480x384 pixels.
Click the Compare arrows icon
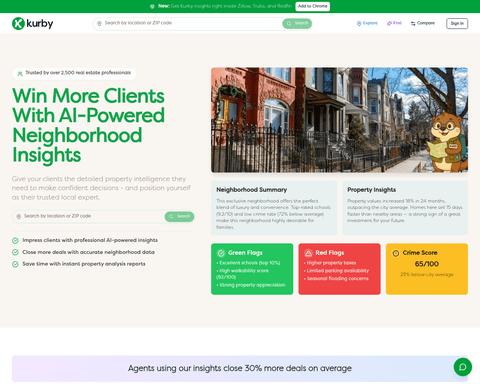[413, 23]
